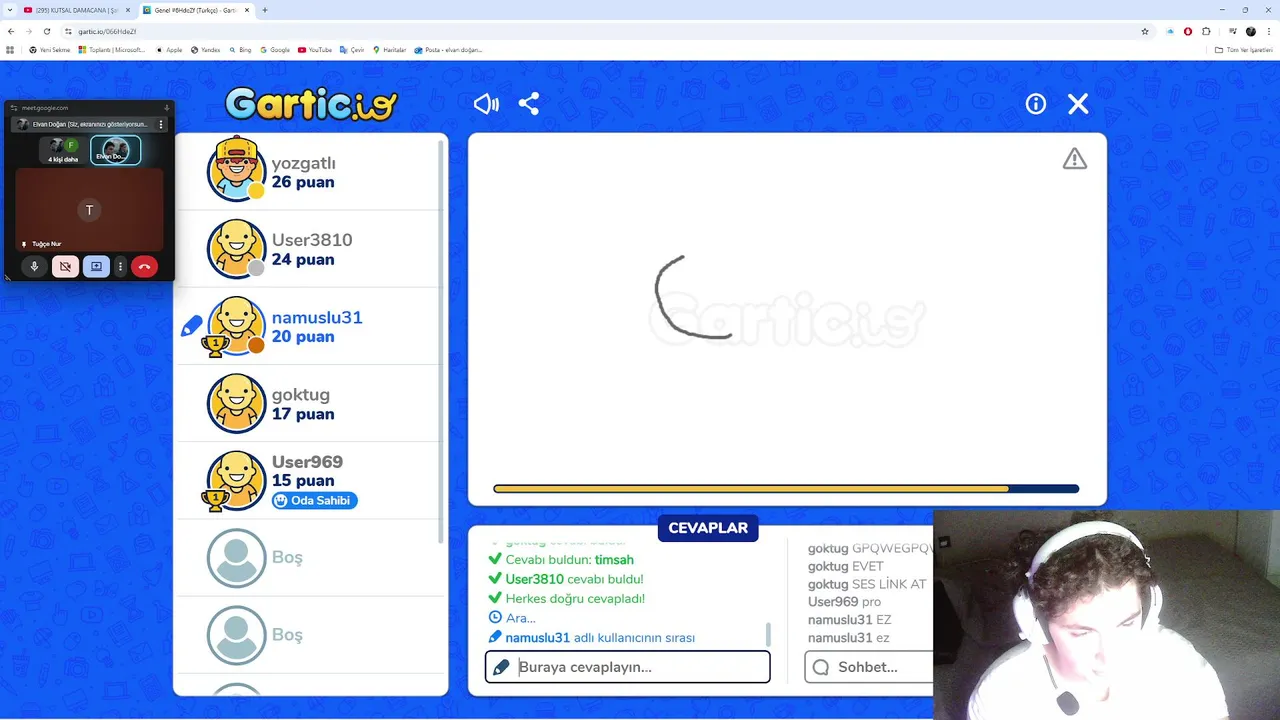
Task: Go back in browser history
Action: coord(11,31)
